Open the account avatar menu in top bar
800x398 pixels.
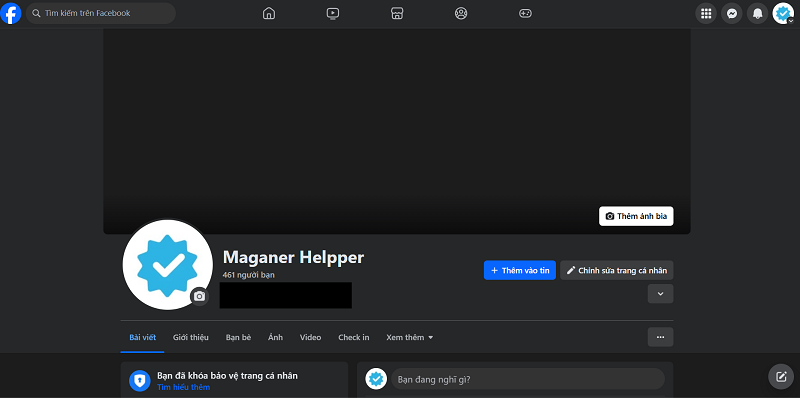(783, 14)
